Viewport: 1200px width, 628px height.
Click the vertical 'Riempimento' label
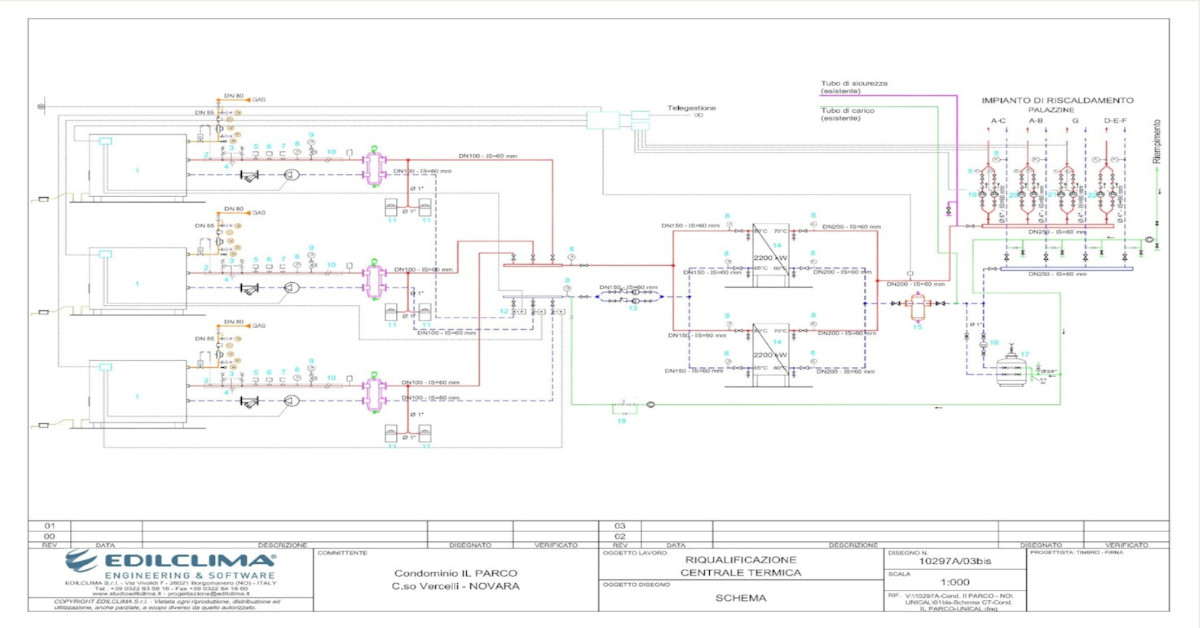(x=1157, y=142)
